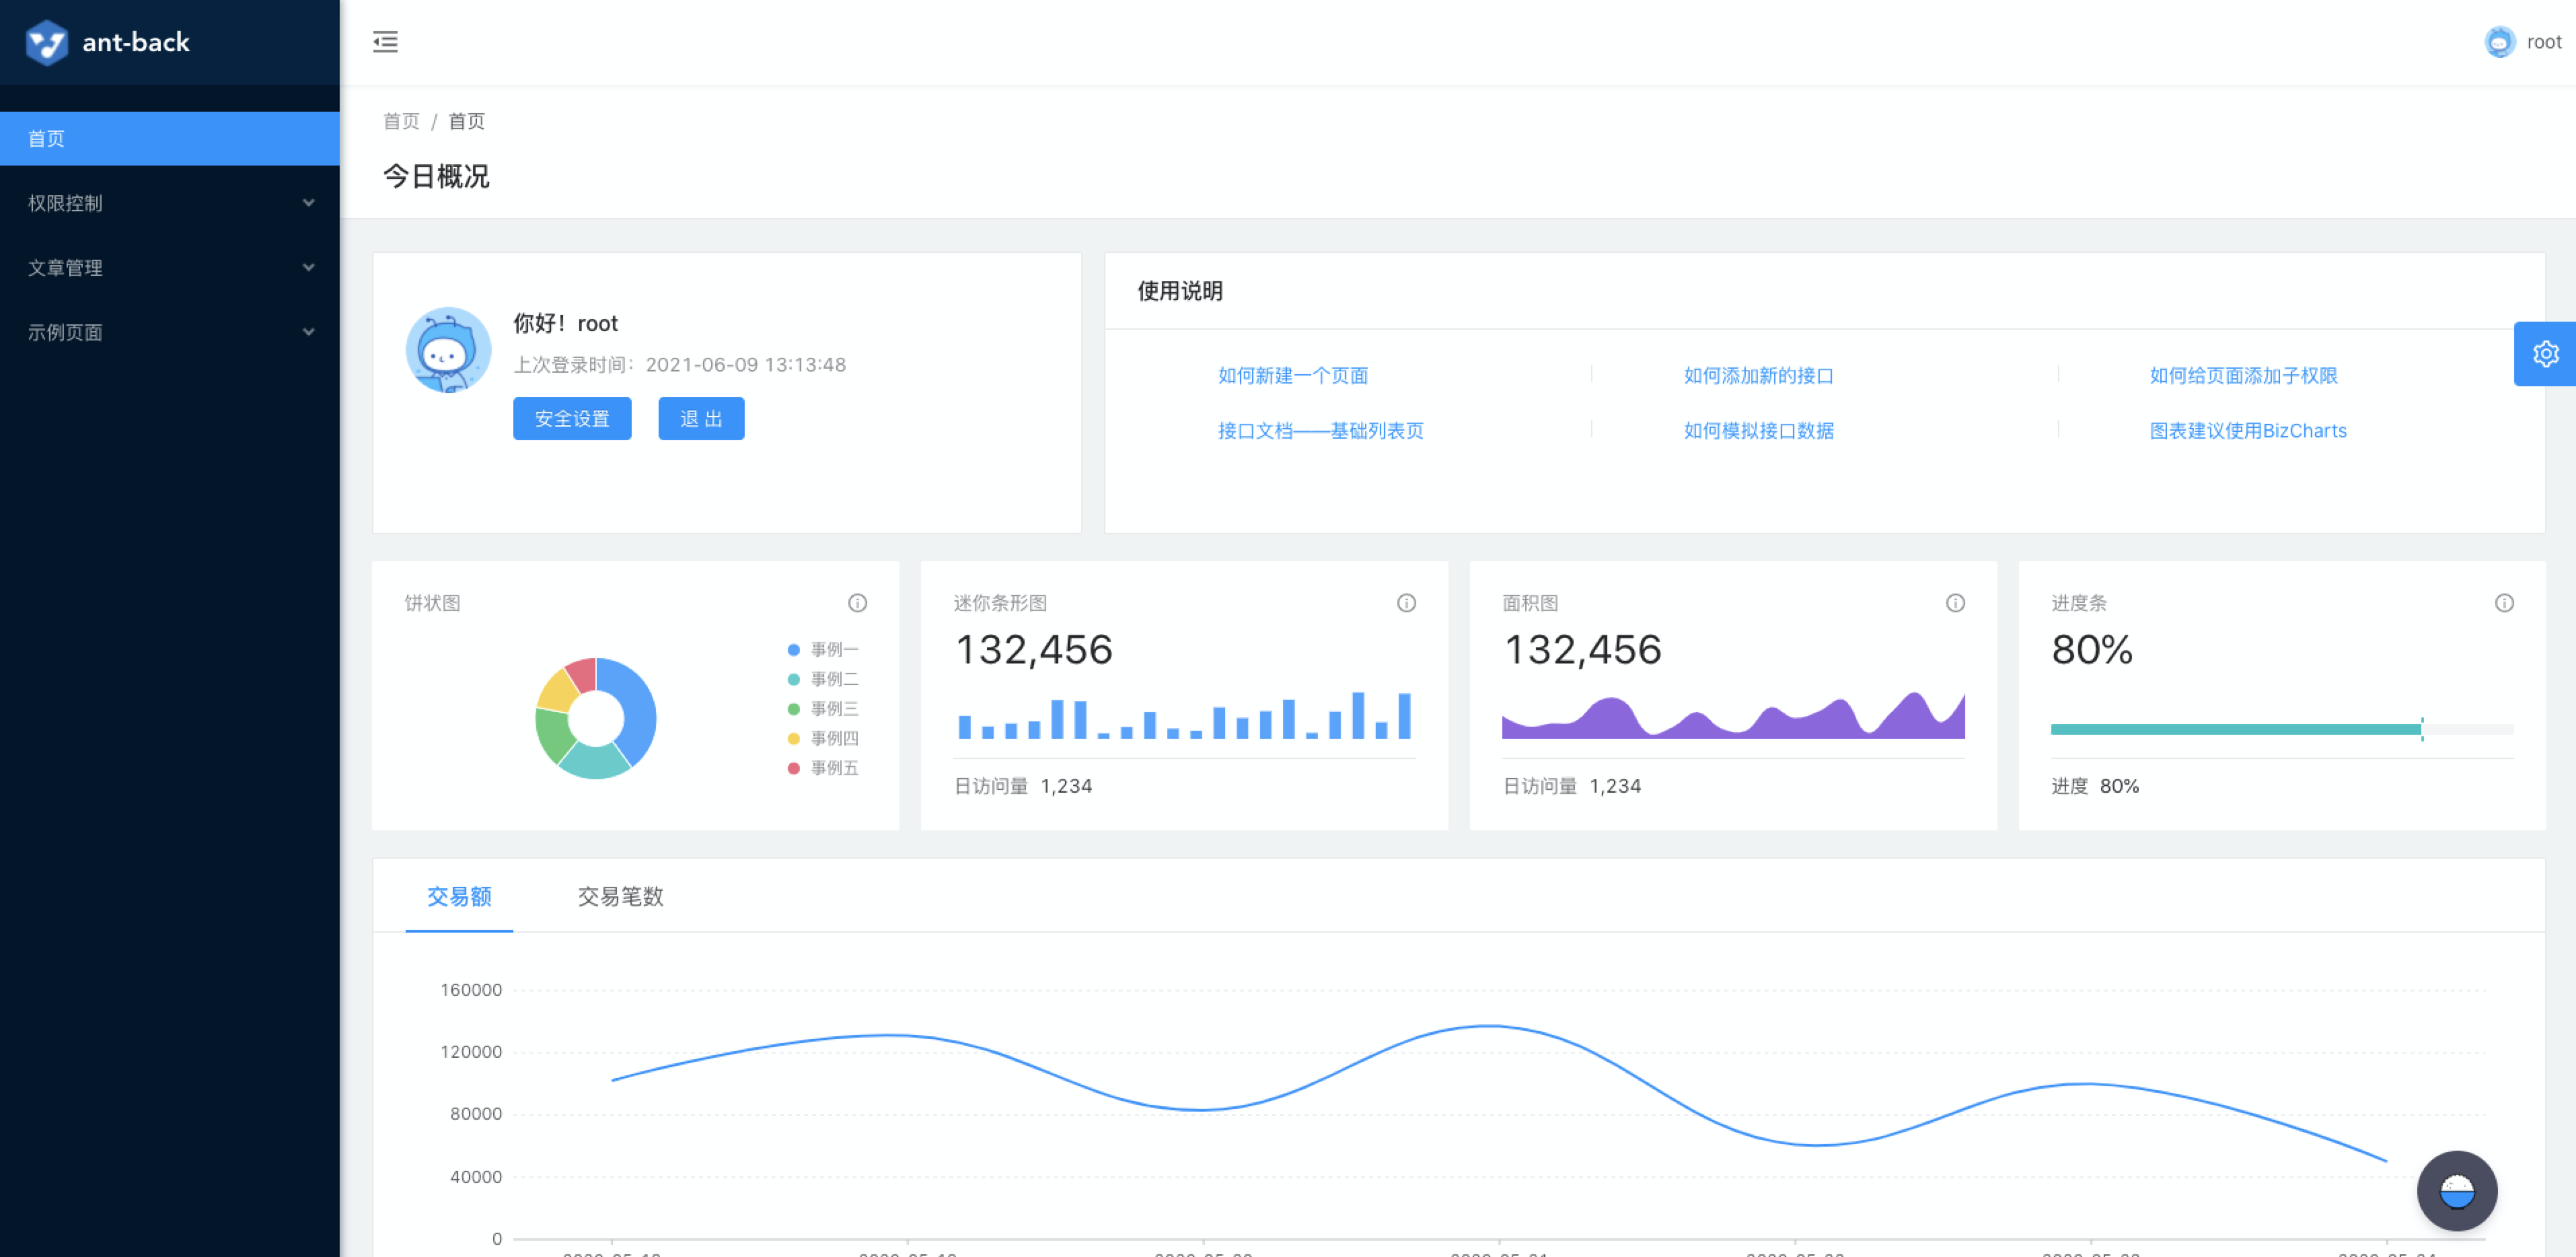Select 首页 in the sidebar menu

170,138
